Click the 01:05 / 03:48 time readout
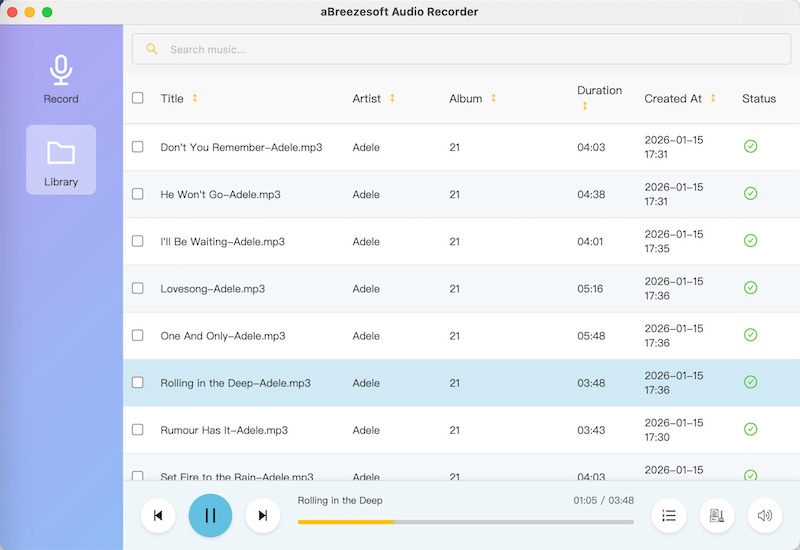This screenshot has height=550, width=800. pyautogui.click(x=604, y=501)
